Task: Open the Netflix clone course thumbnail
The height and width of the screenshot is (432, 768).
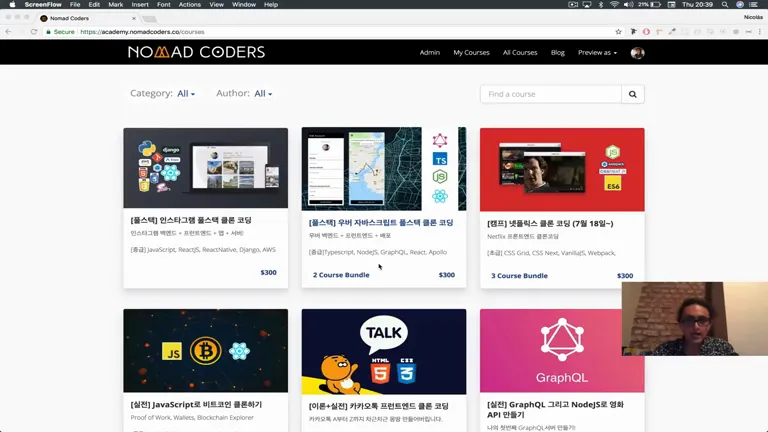Action: coord(562,170)
